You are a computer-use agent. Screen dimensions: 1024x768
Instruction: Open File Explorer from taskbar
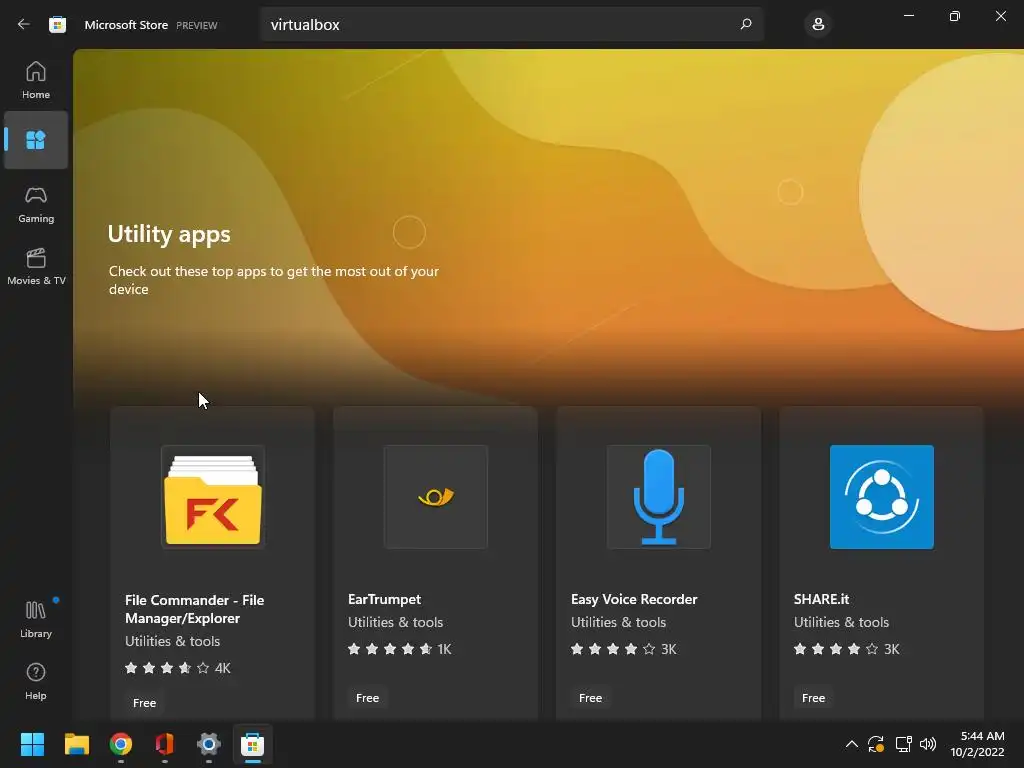[x=76, y=744]
